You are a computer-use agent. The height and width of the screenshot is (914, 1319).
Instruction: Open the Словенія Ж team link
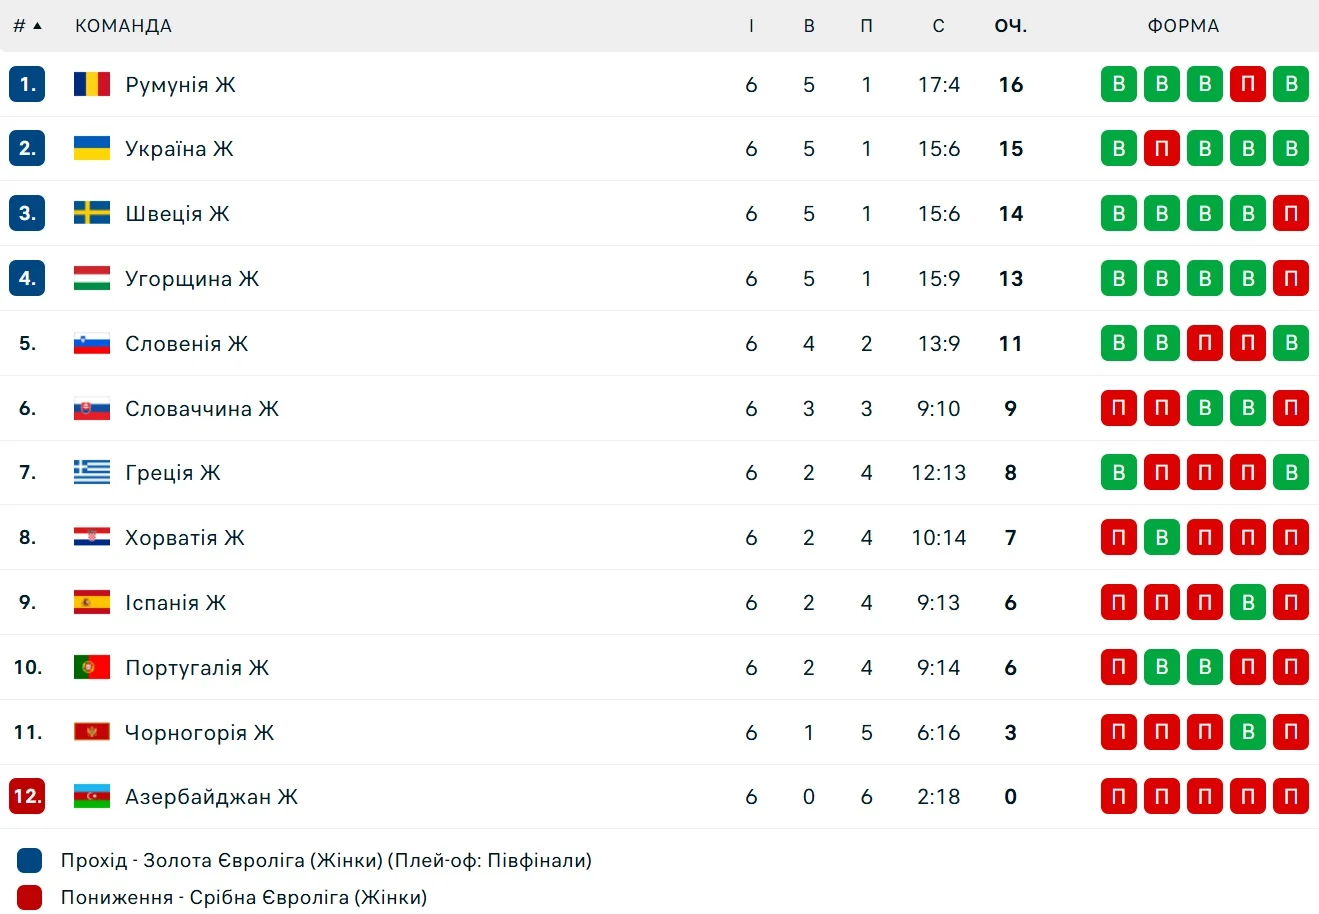pos(186,343)
